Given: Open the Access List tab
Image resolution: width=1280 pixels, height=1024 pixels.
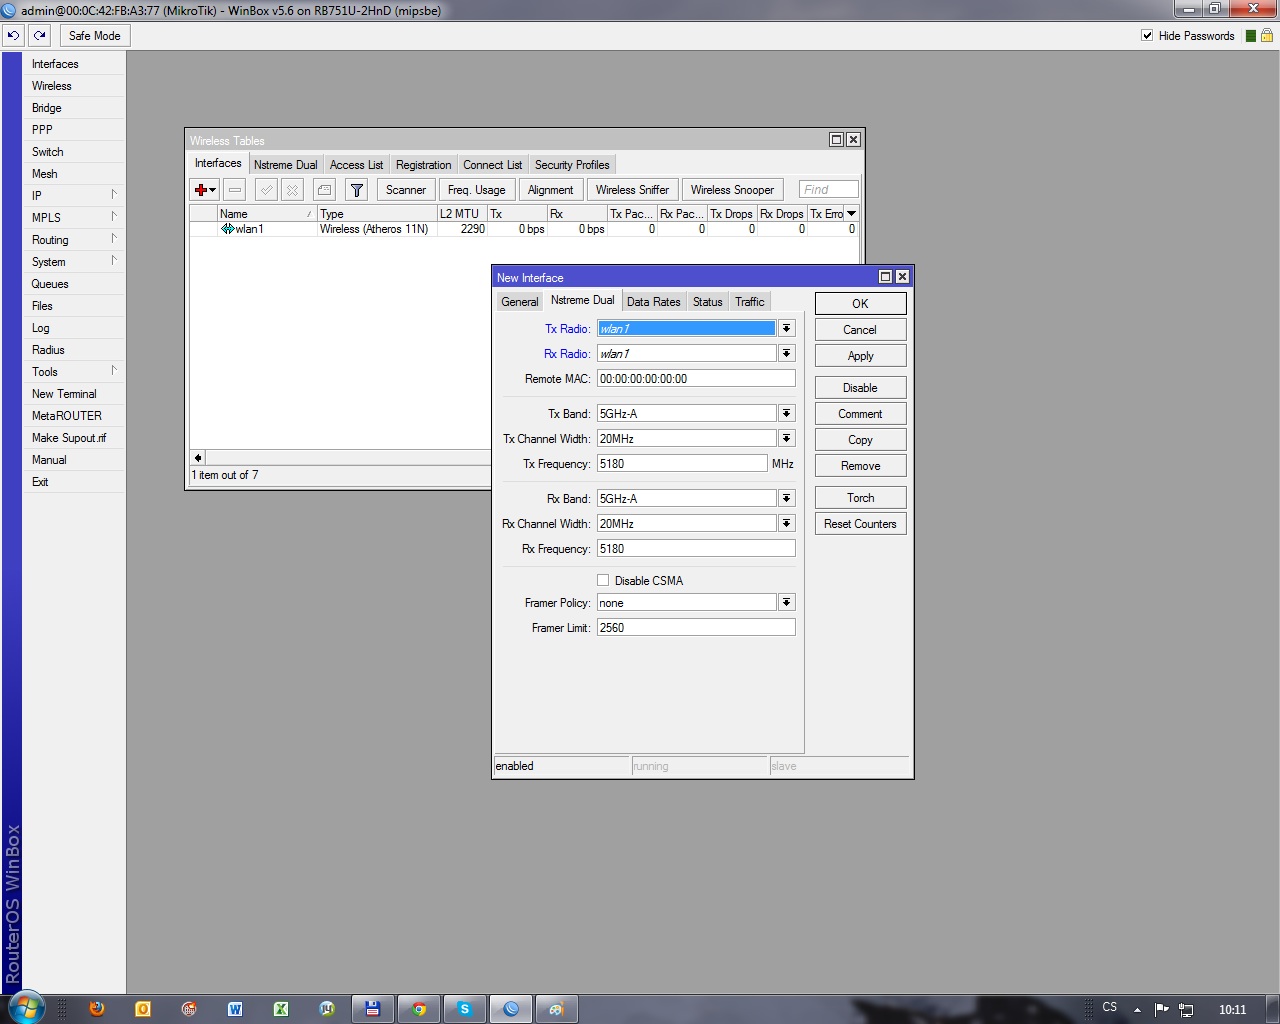Looking at the screenshot, I should point(356,165).
